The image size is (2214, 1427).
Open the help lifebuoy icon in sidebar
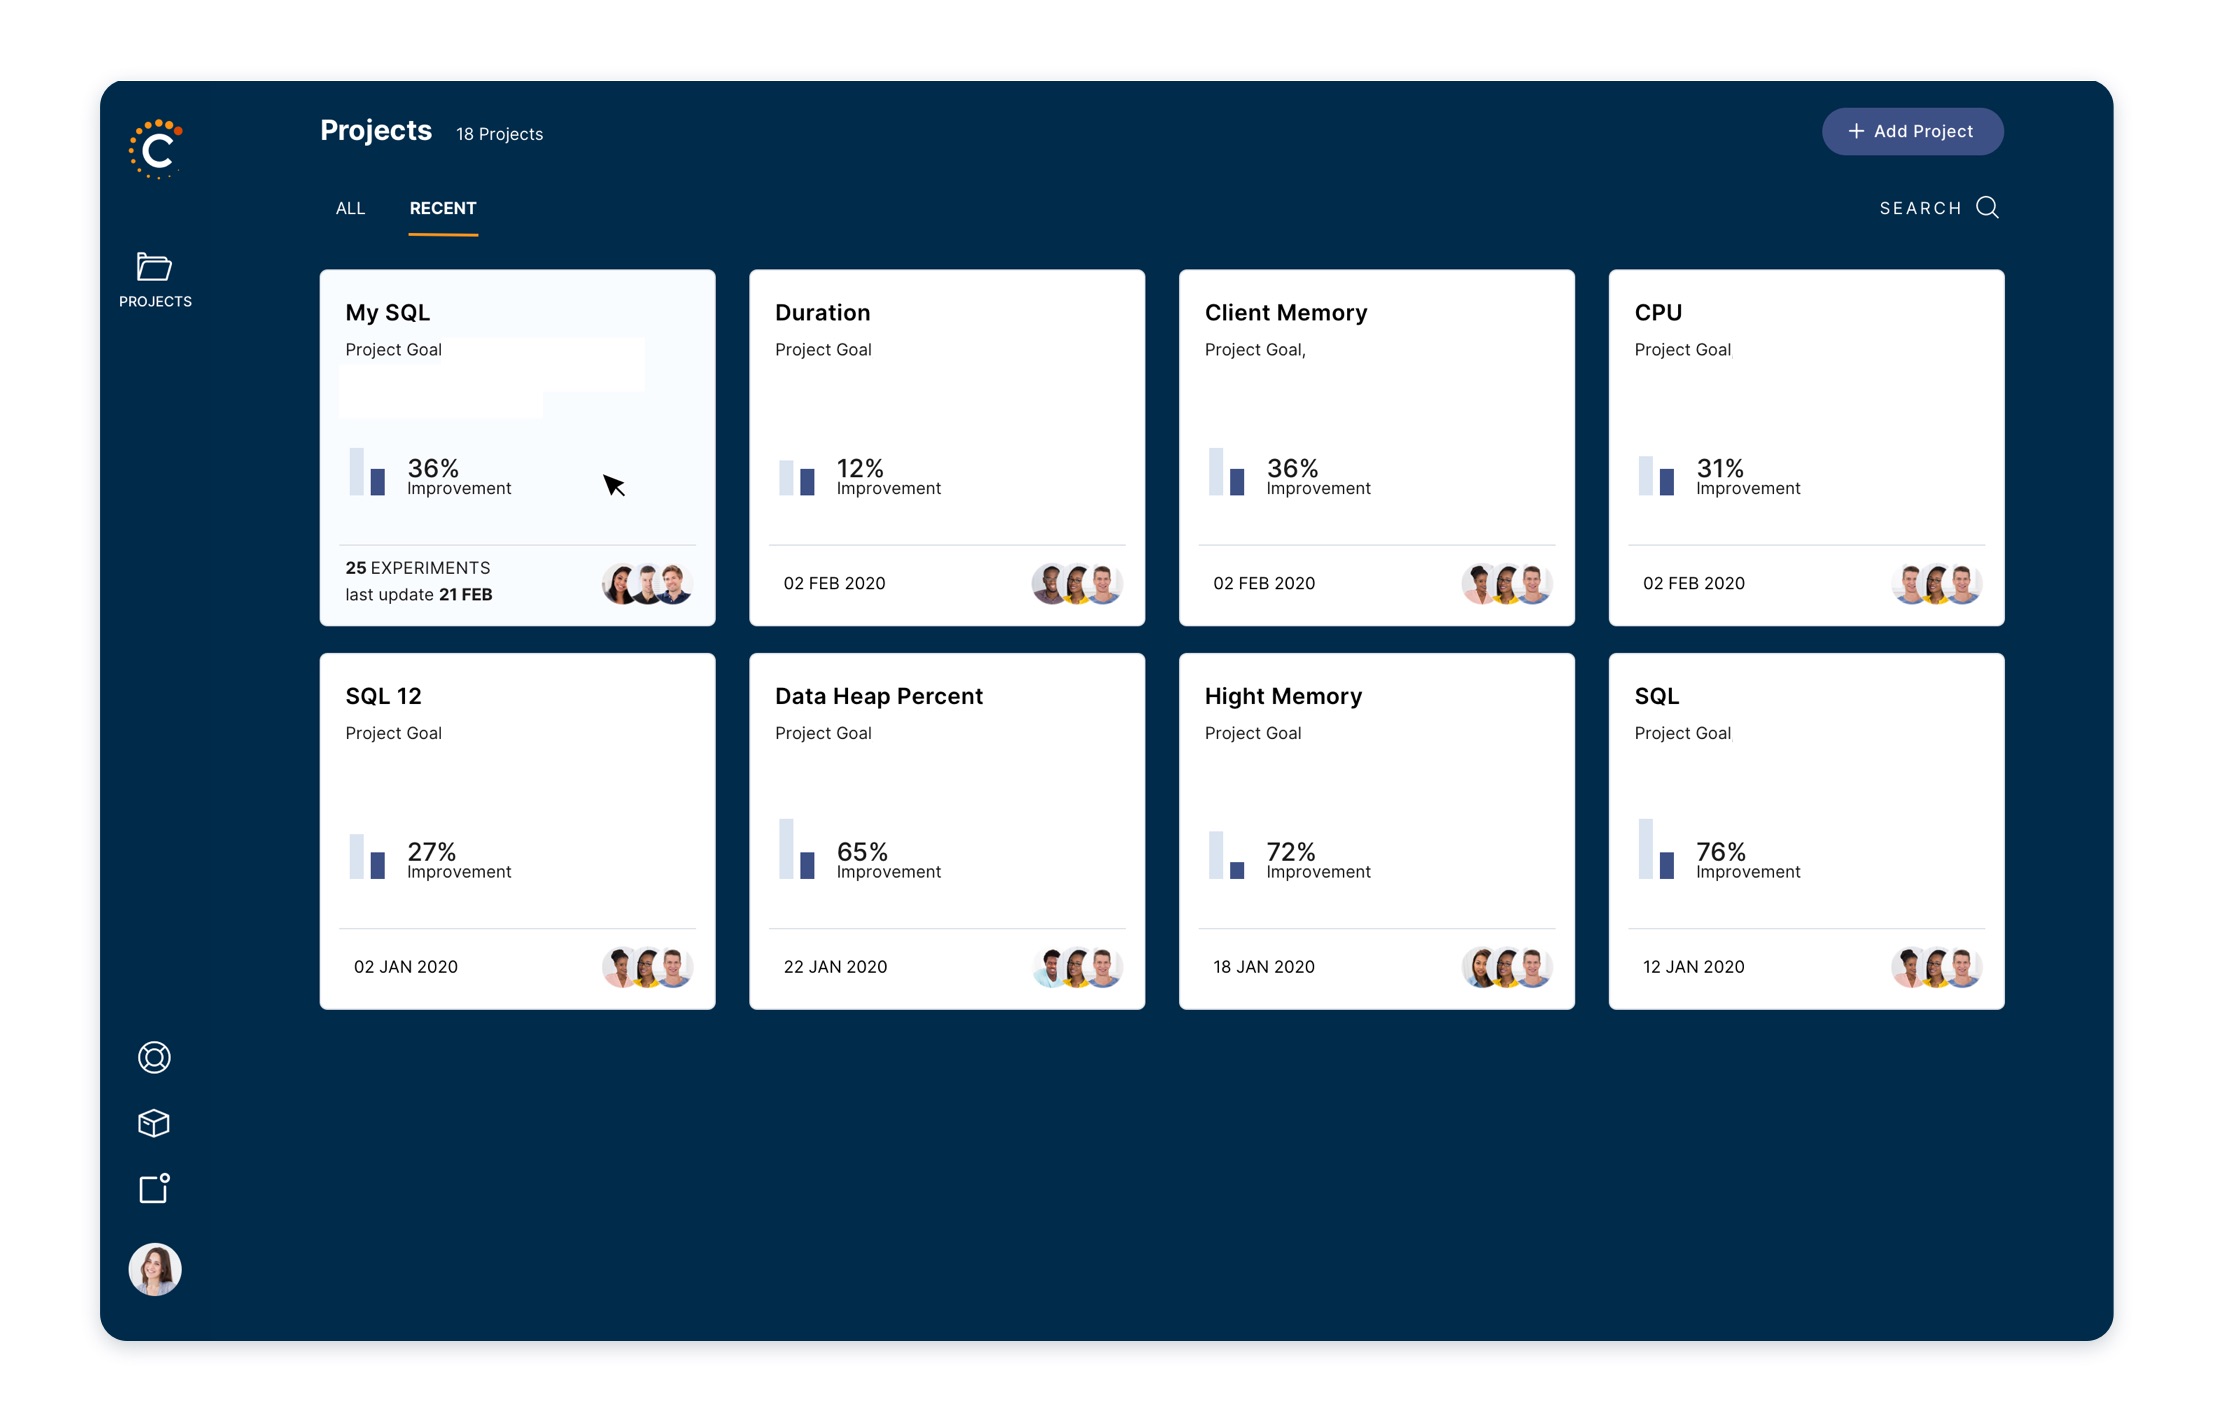click(x=154, y=1057)
